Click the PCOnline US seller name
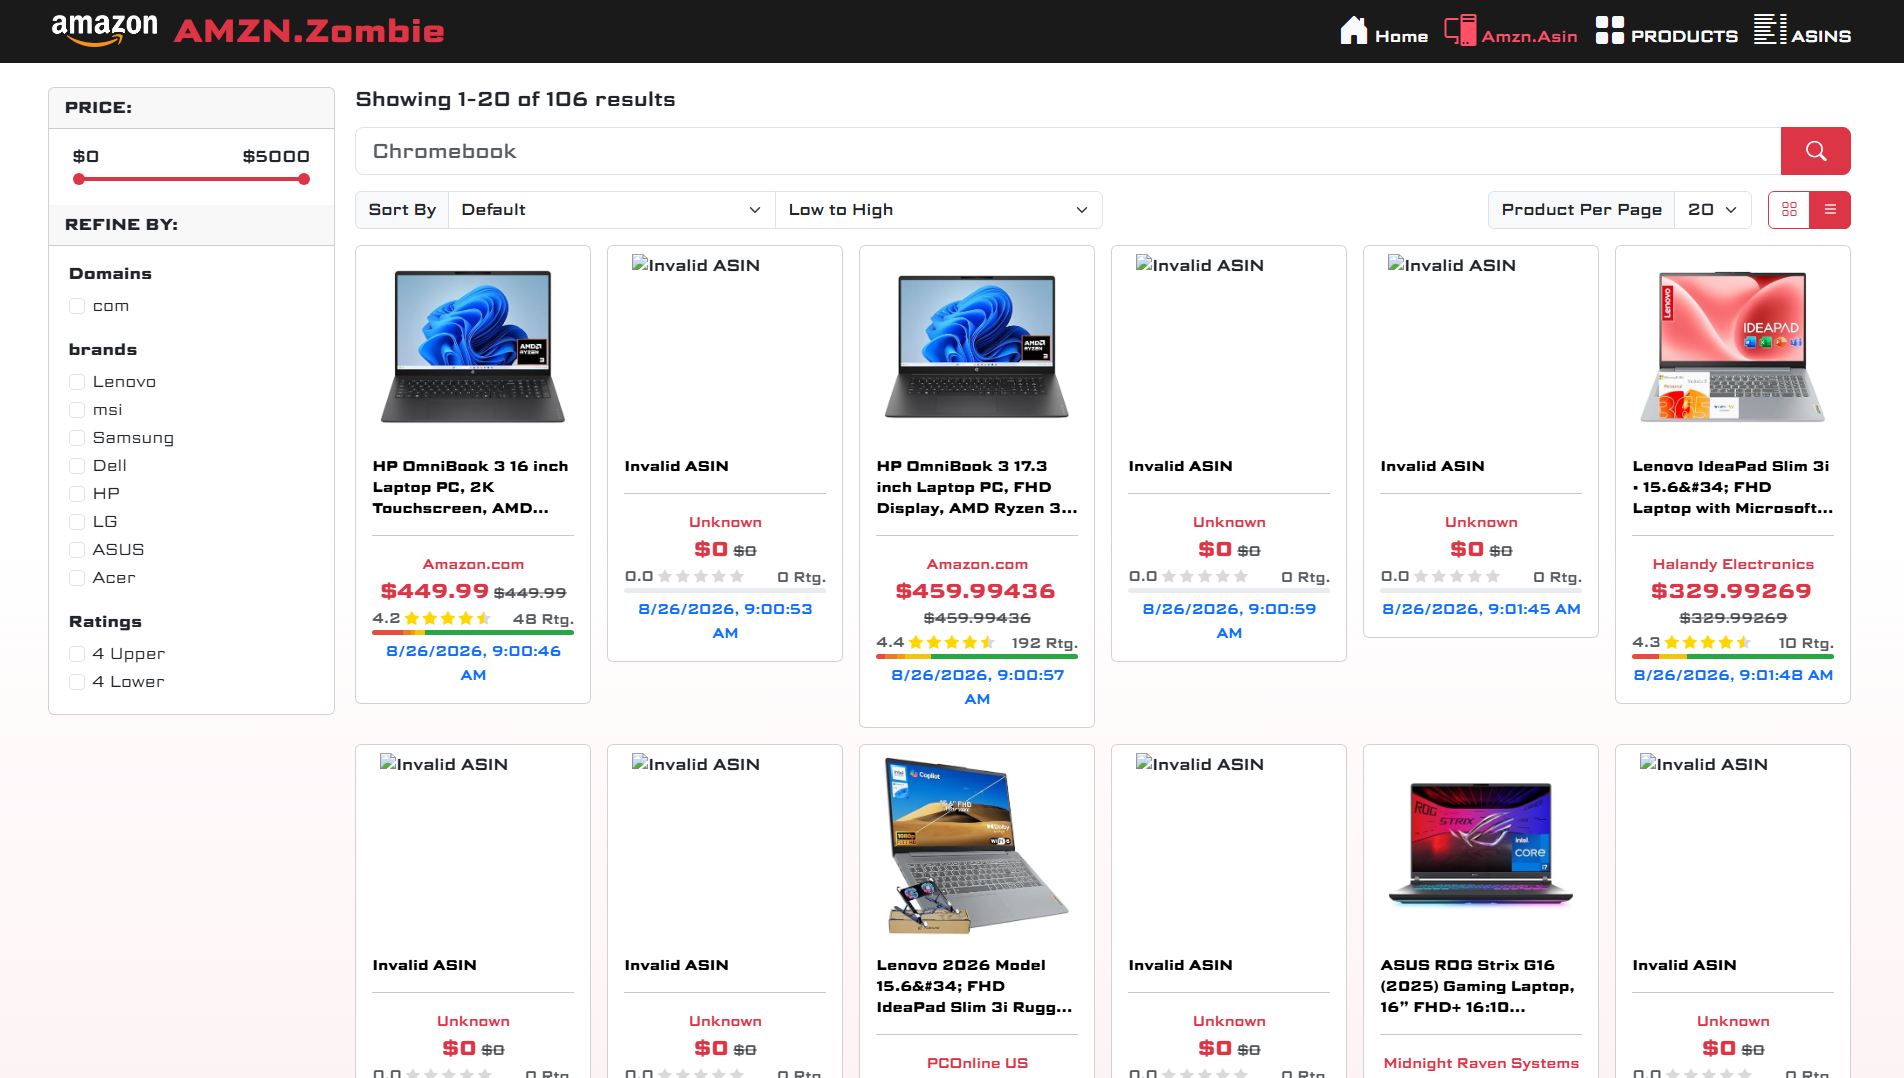This screenshot has width=1904, height=1078. [977, 1063]
